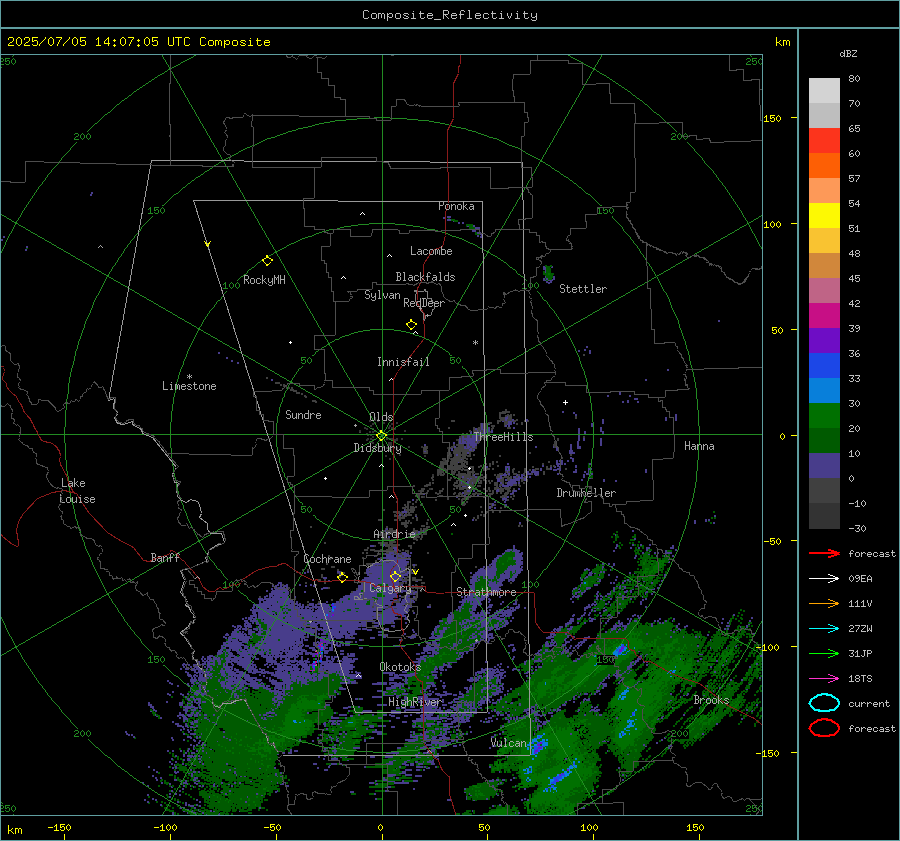Click the Innisfail city label
Image resolution: width=900 pixels, height=841 pixels.
[x=403, y=362]
